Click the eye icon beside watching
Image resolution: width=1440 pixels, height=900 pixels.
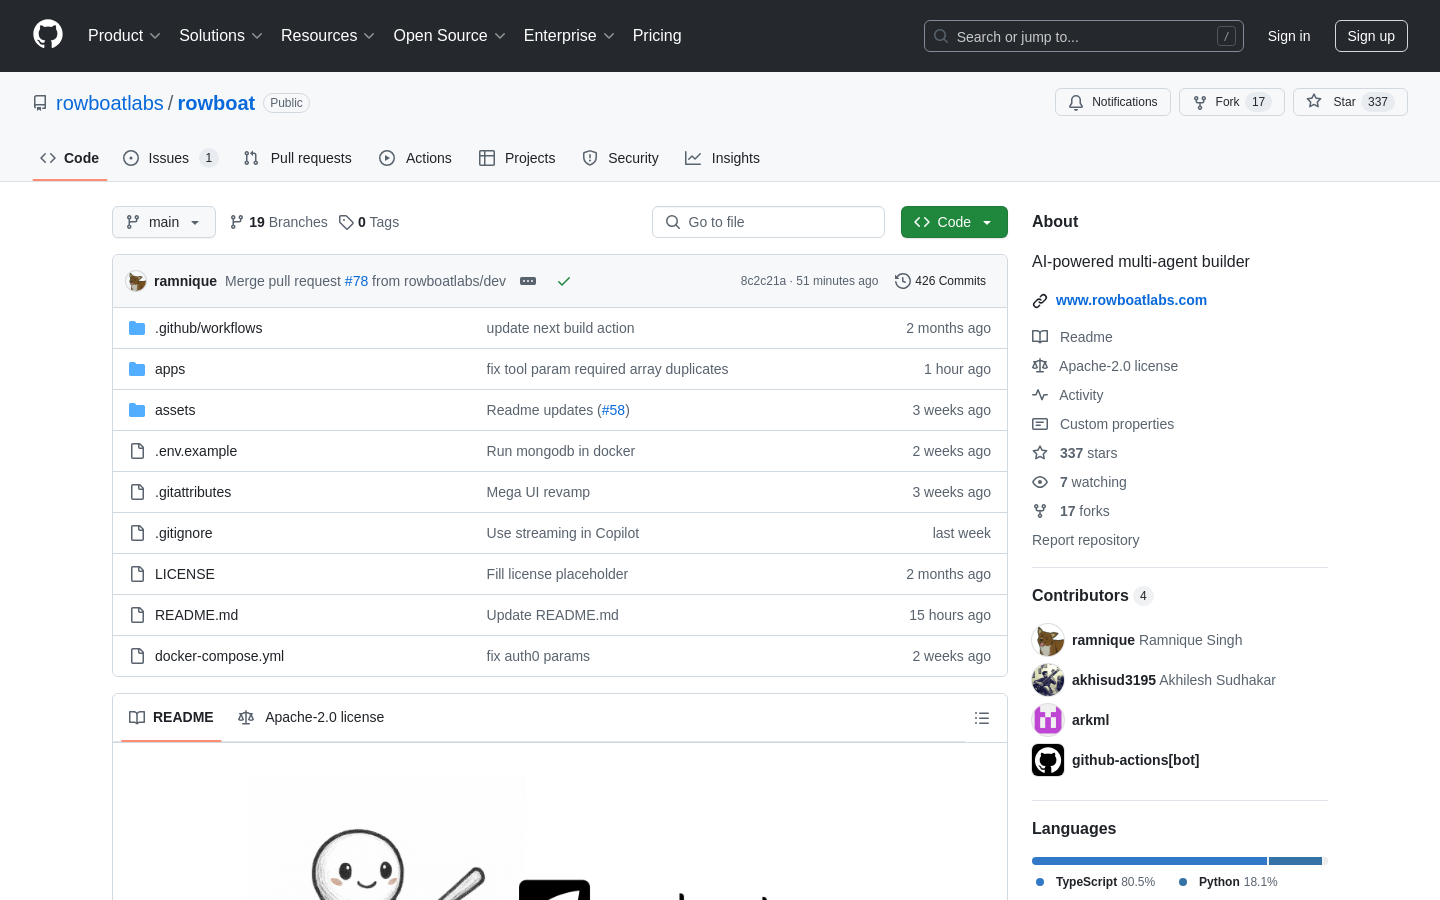[x=1040, y=482]
